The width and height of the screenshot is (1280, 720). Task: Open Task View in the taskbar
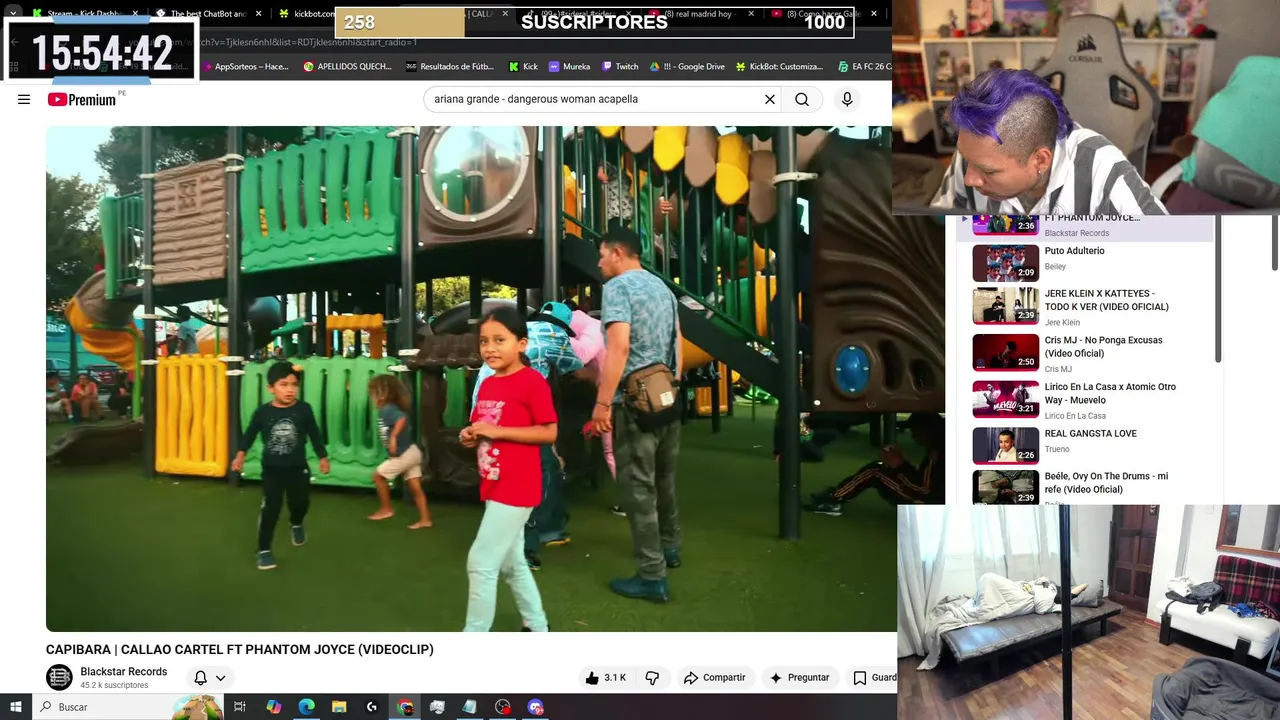pos(240,707)
